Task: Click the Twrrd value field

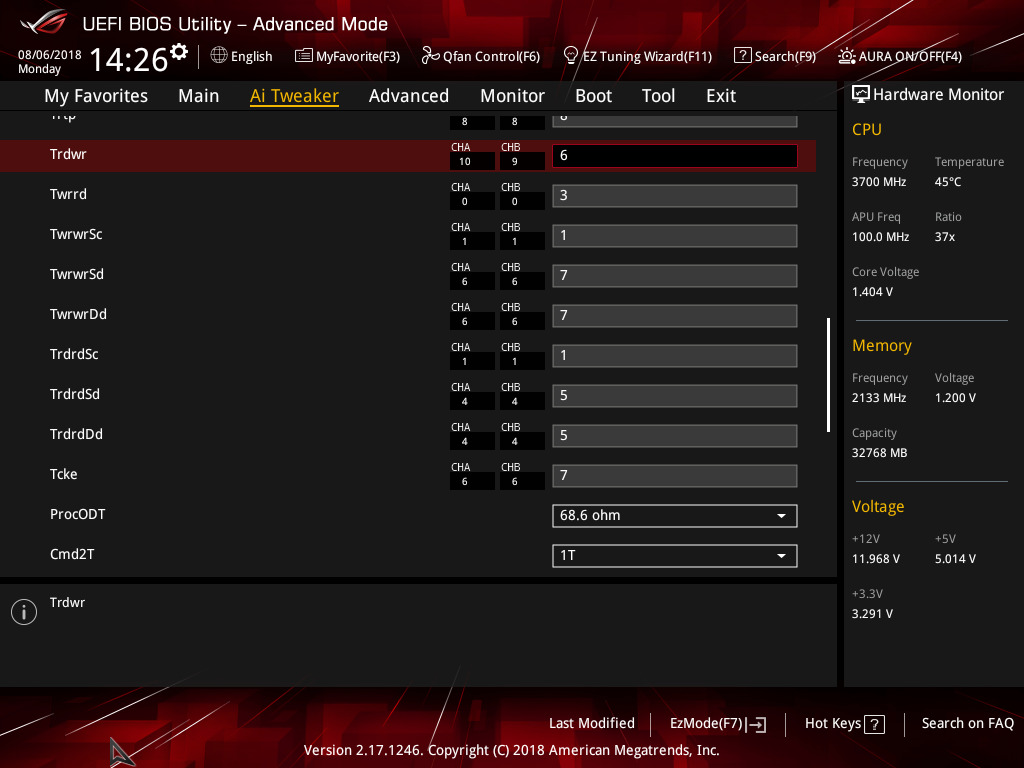Action: coord(675,196)
